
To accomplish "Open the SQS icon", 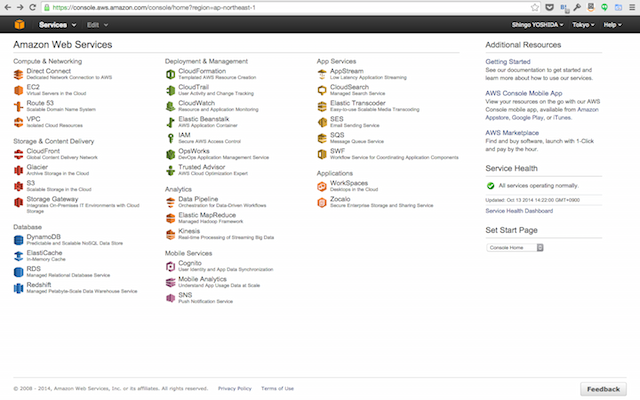I will [322, 138].
